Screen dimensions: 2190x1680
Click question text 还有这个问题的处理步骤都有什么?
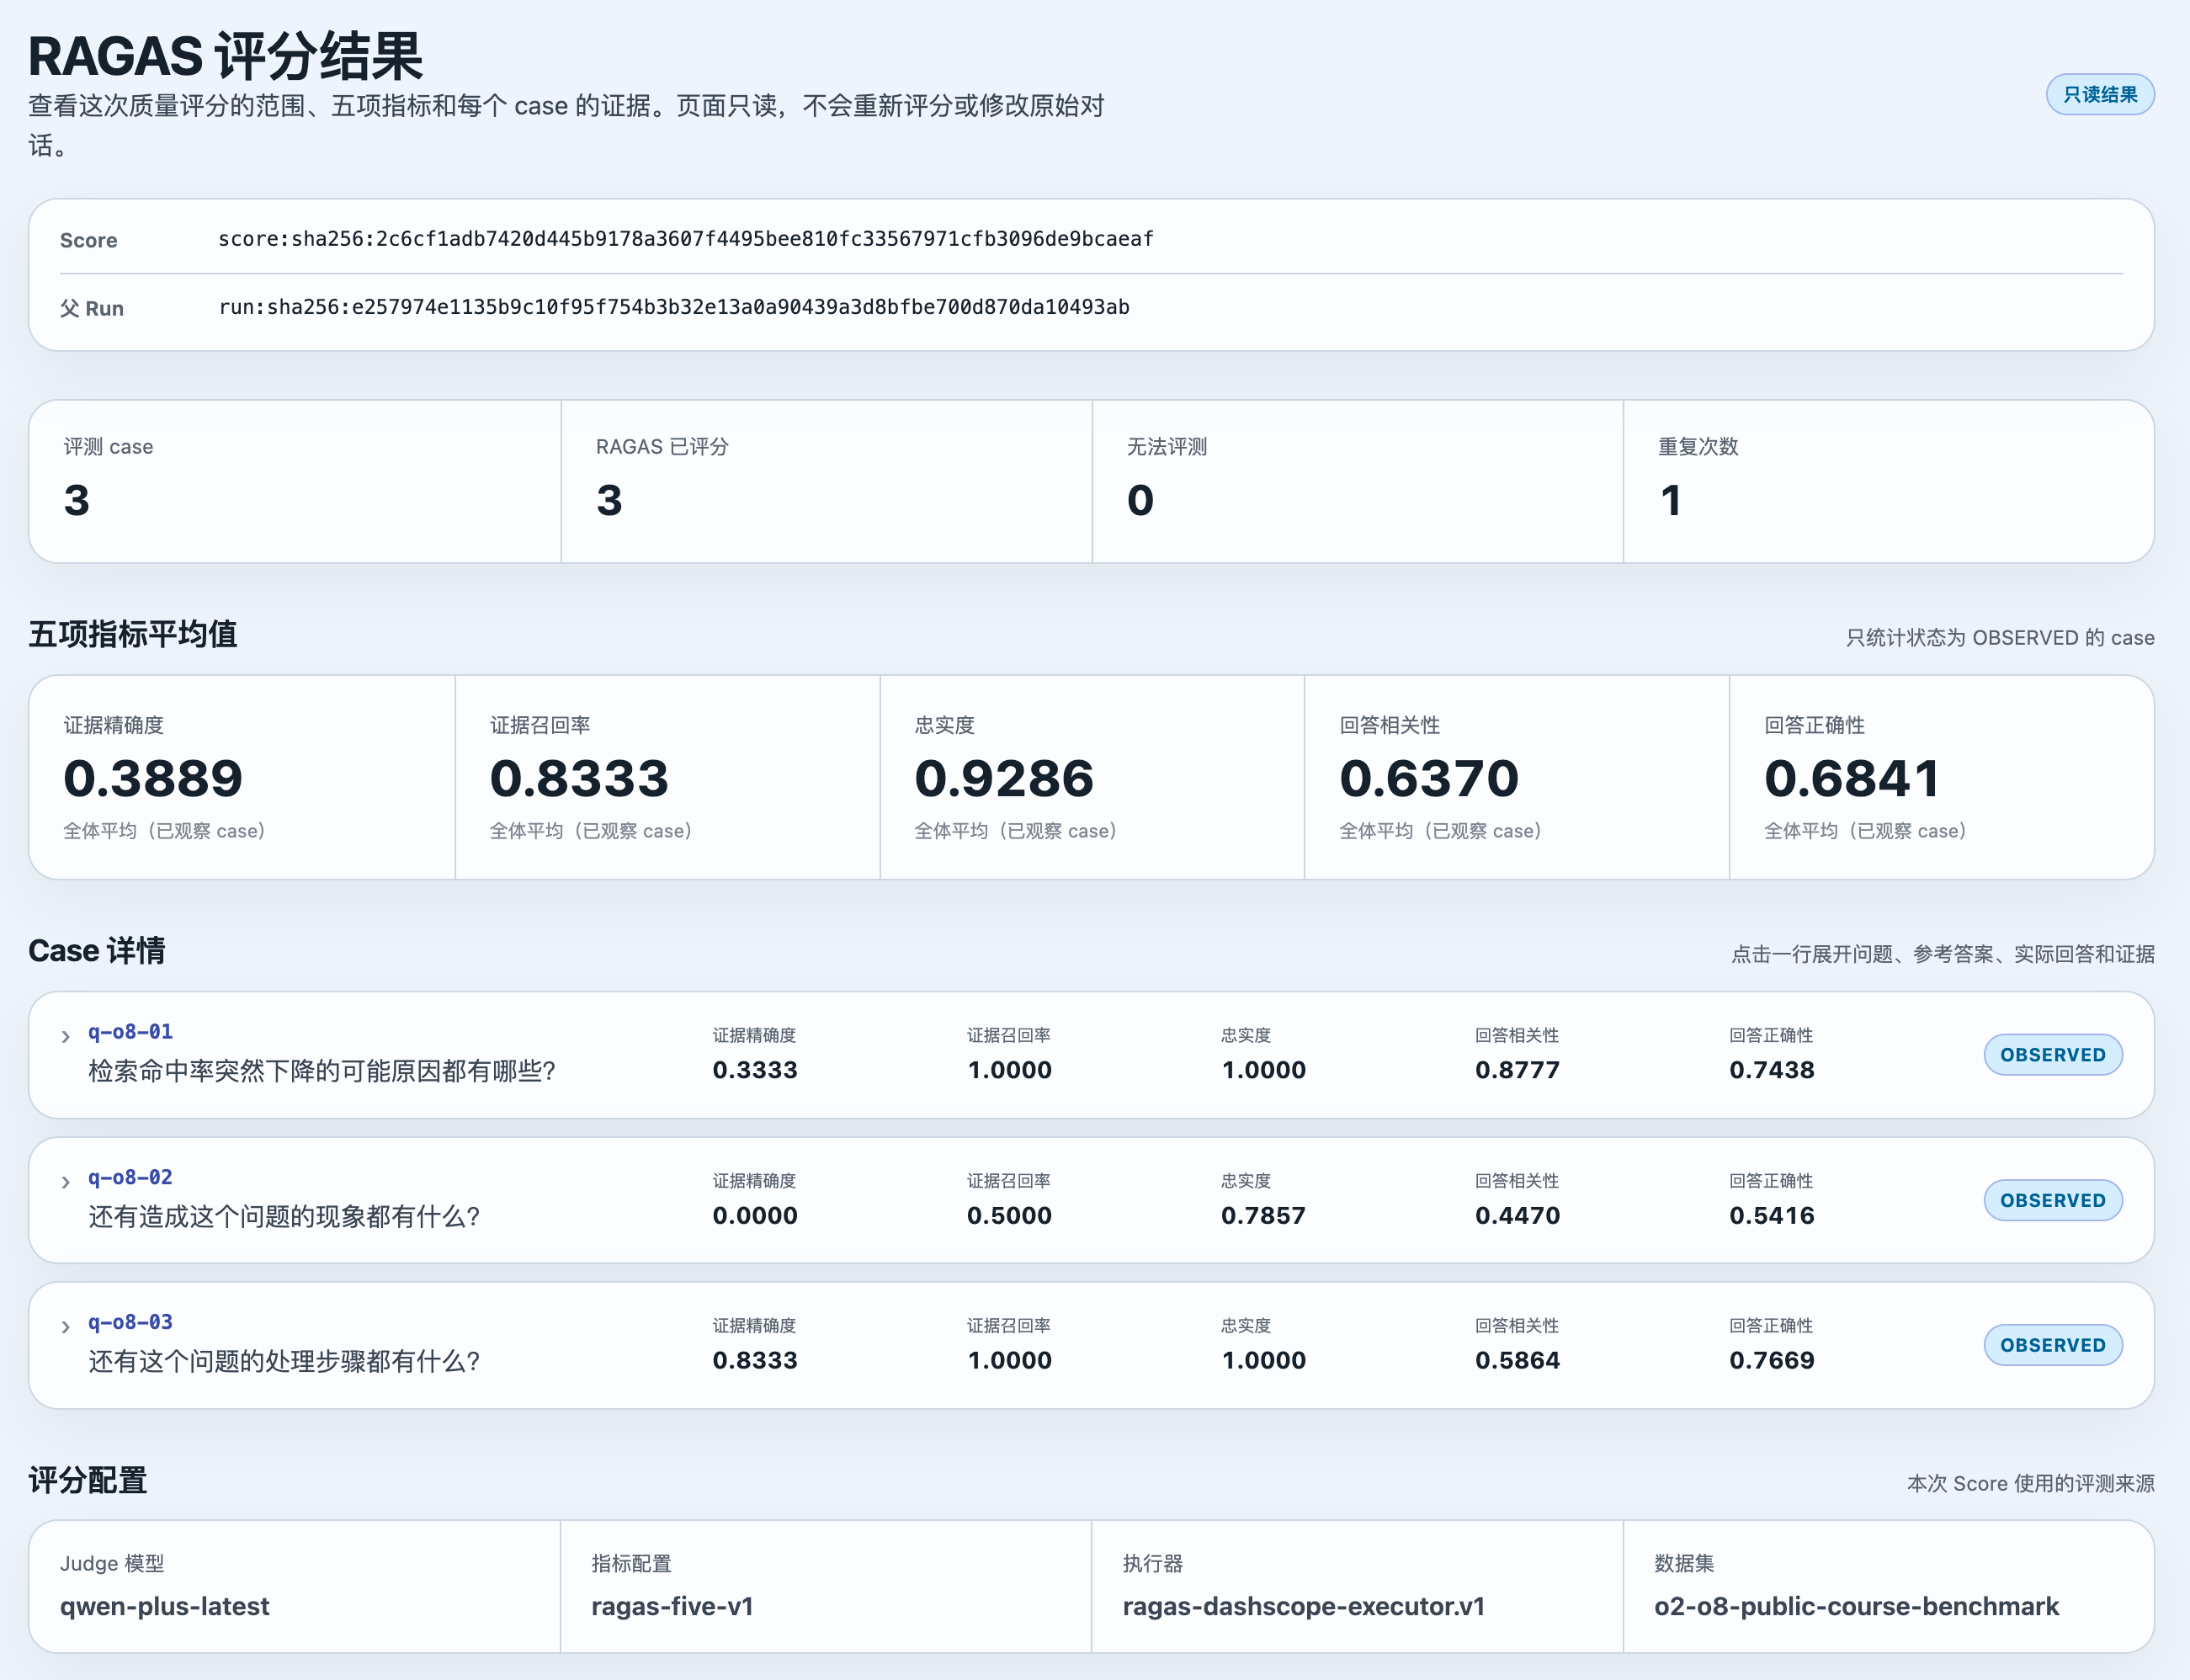tap(285, 1361)
